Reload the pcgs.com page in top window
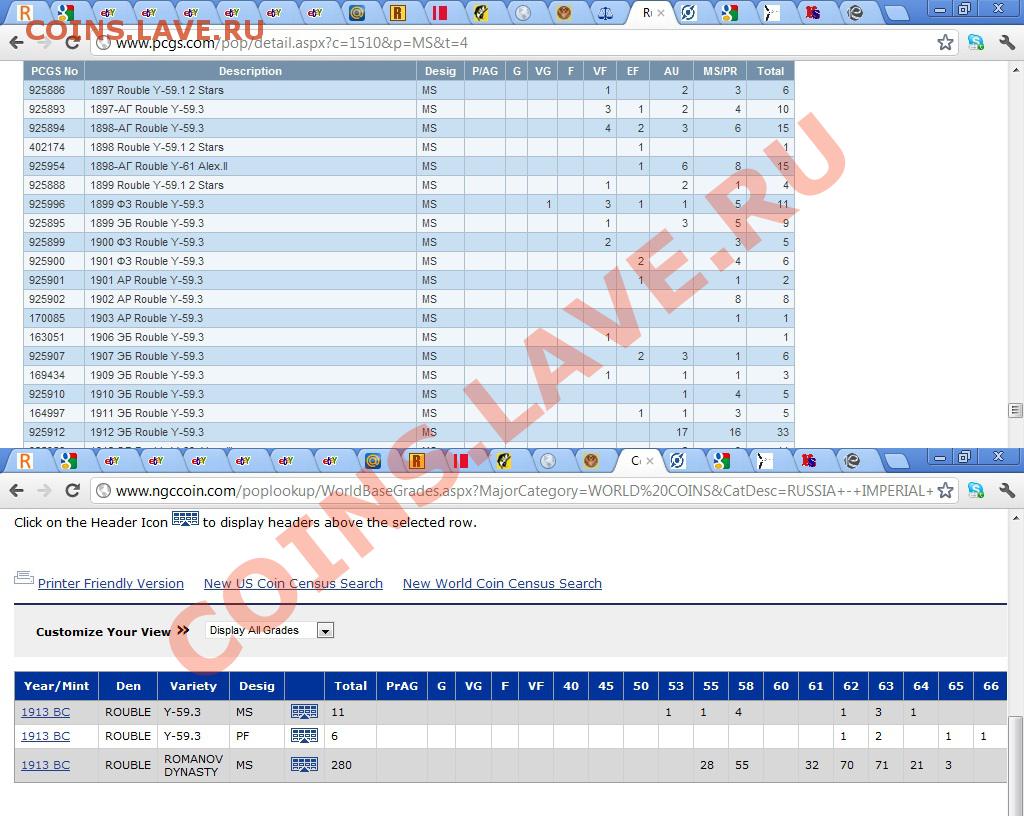 72,43
